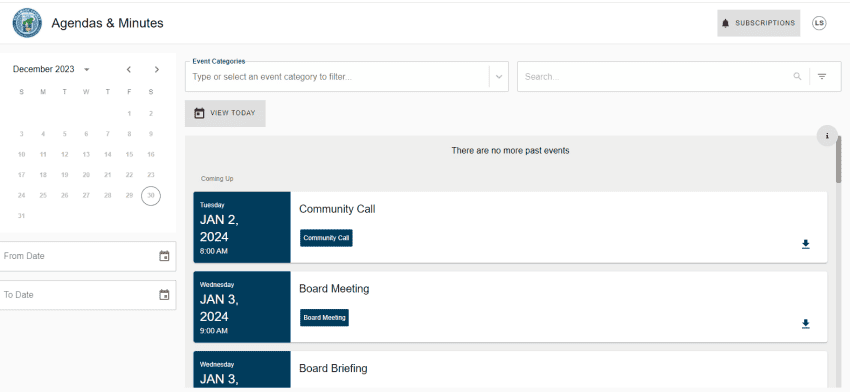Go to the next month
Viewport: 850px width, 392px height.
coord(157,69)
